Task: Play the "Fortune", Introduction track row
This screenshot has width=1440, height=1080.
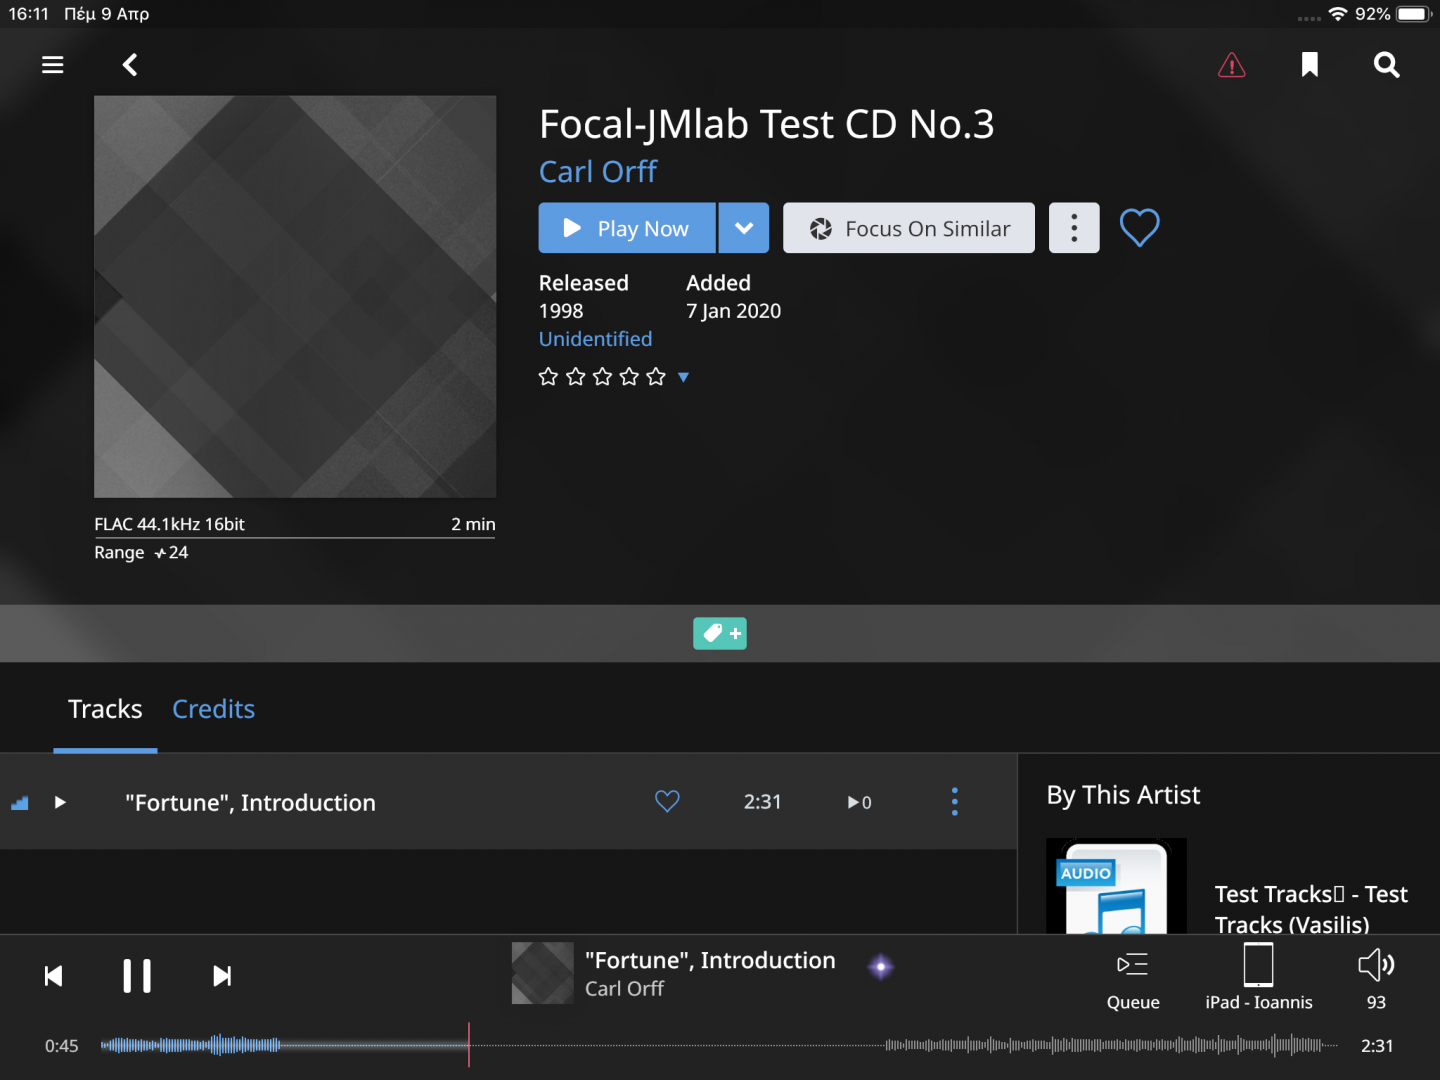Action: click(60, 802)
